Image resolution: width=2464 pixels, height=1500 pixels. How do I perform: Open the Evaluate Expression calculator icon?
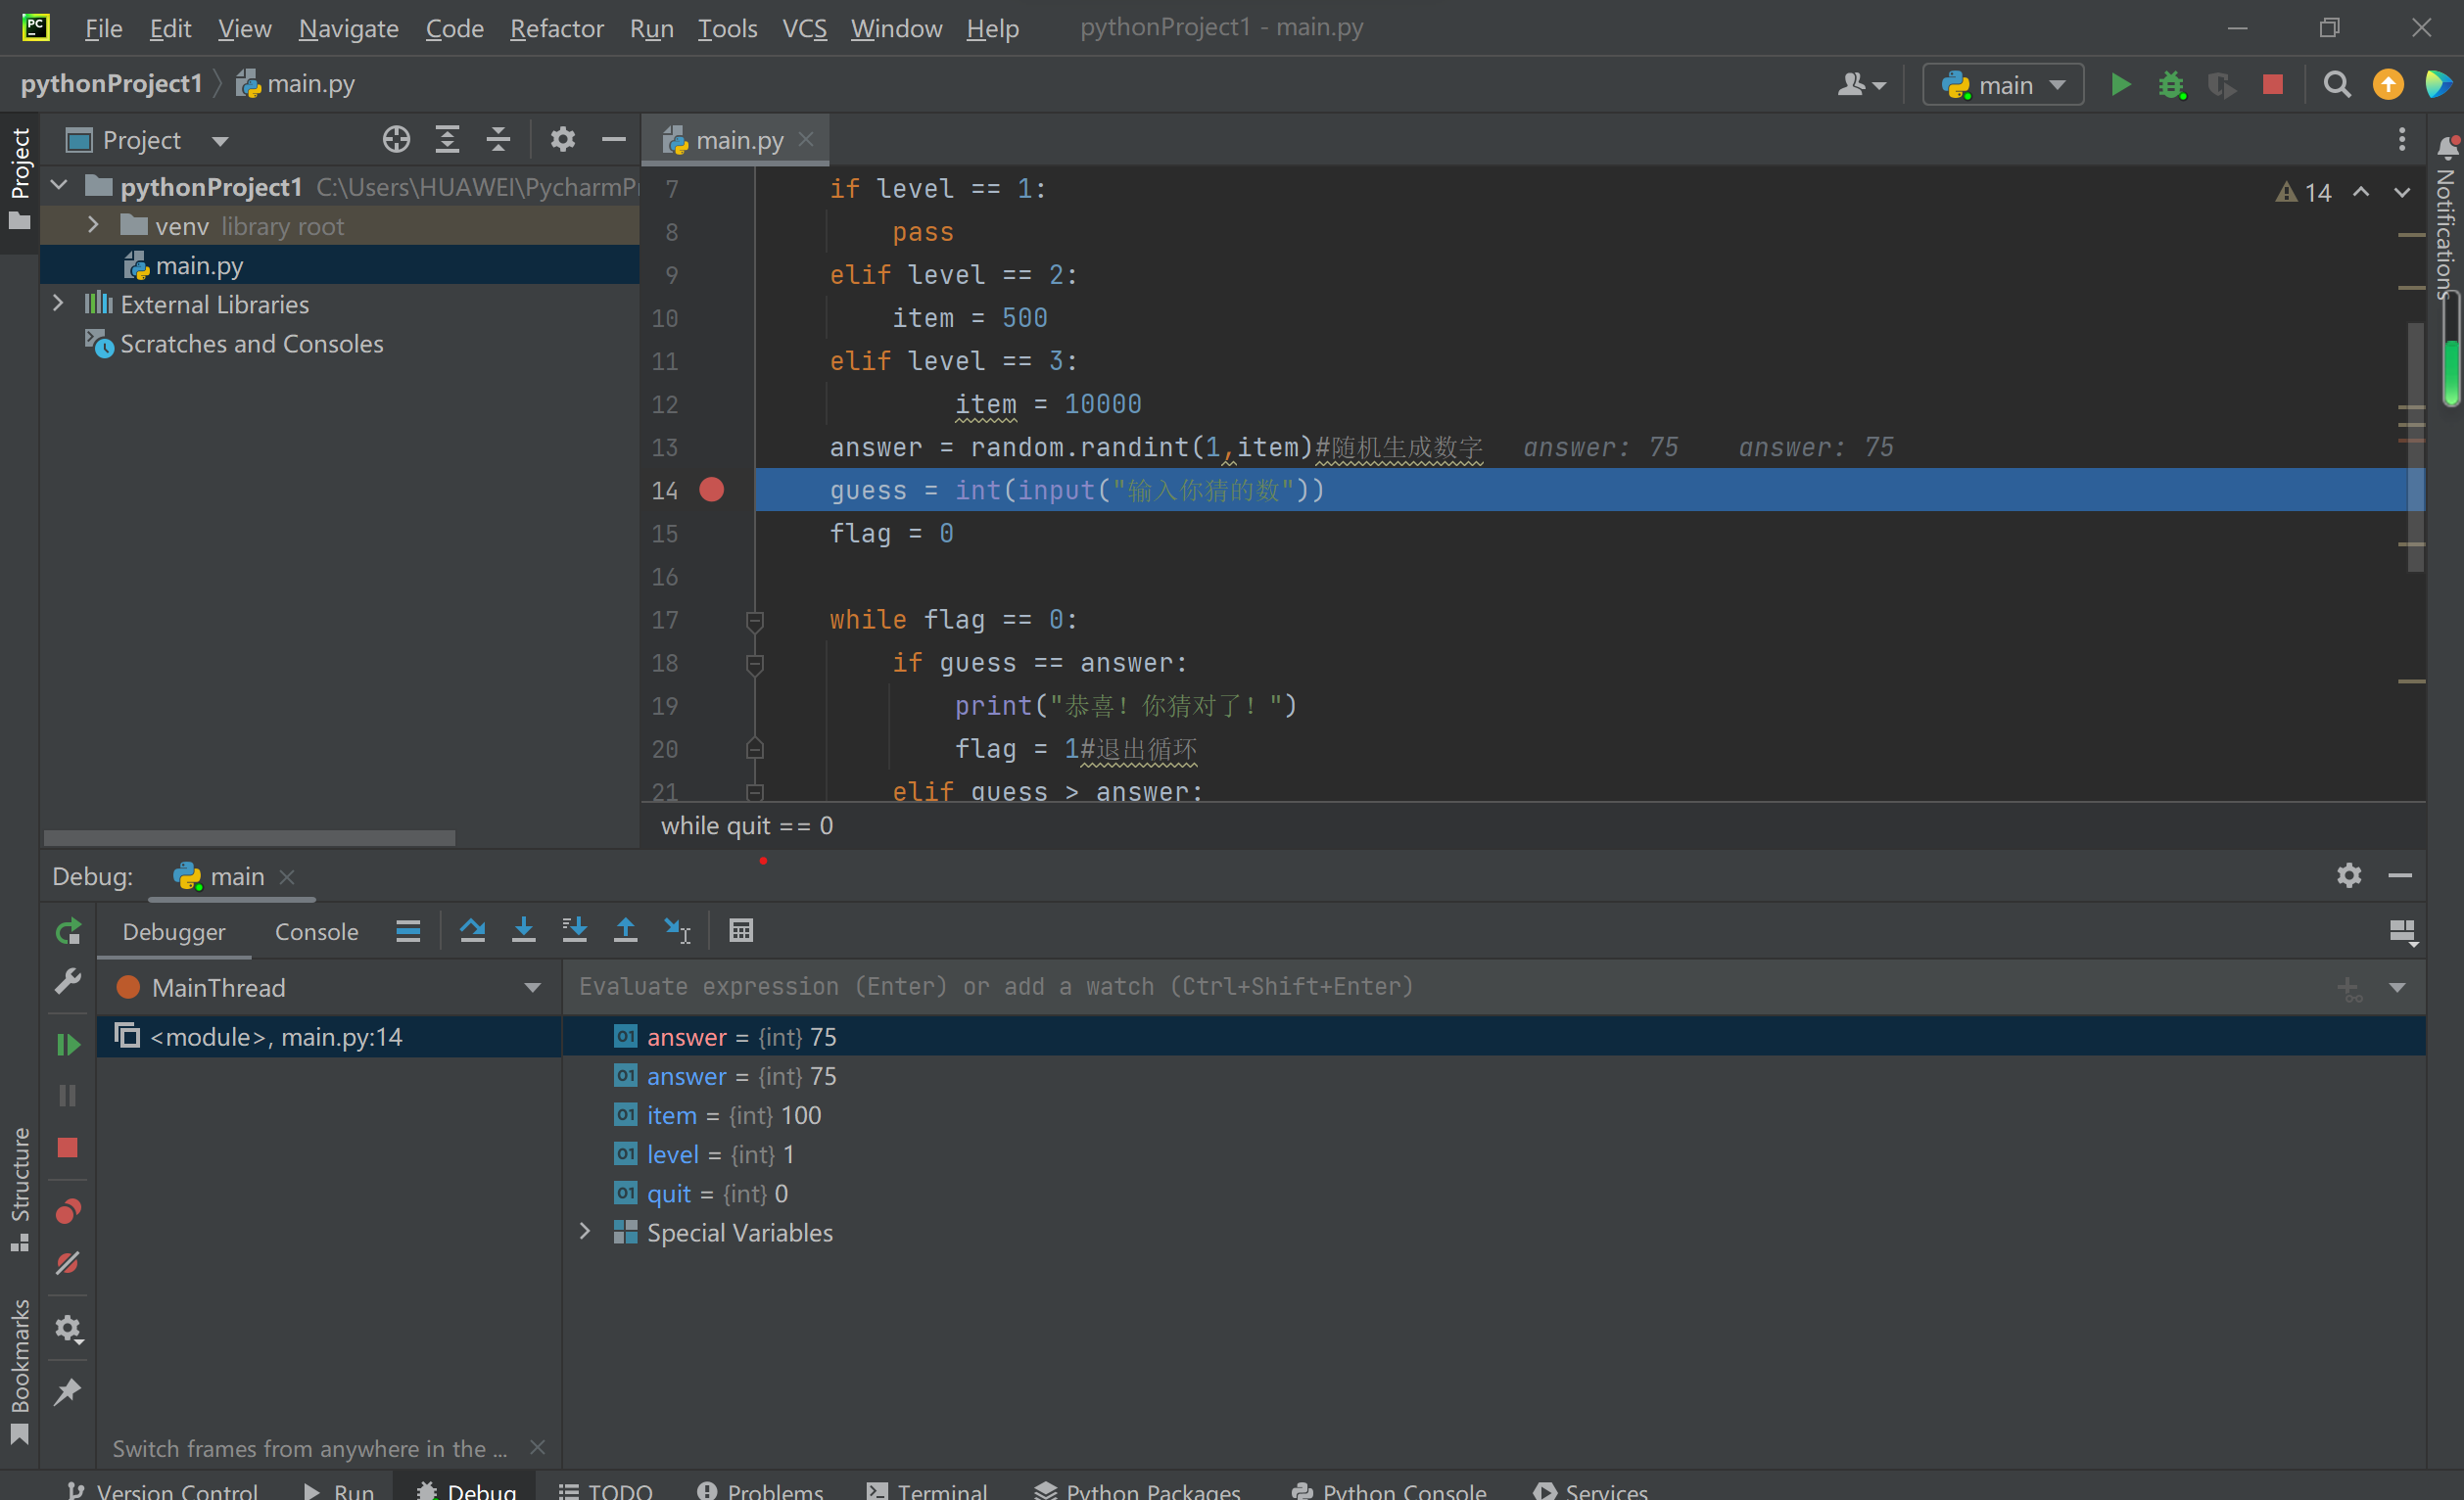741,931
